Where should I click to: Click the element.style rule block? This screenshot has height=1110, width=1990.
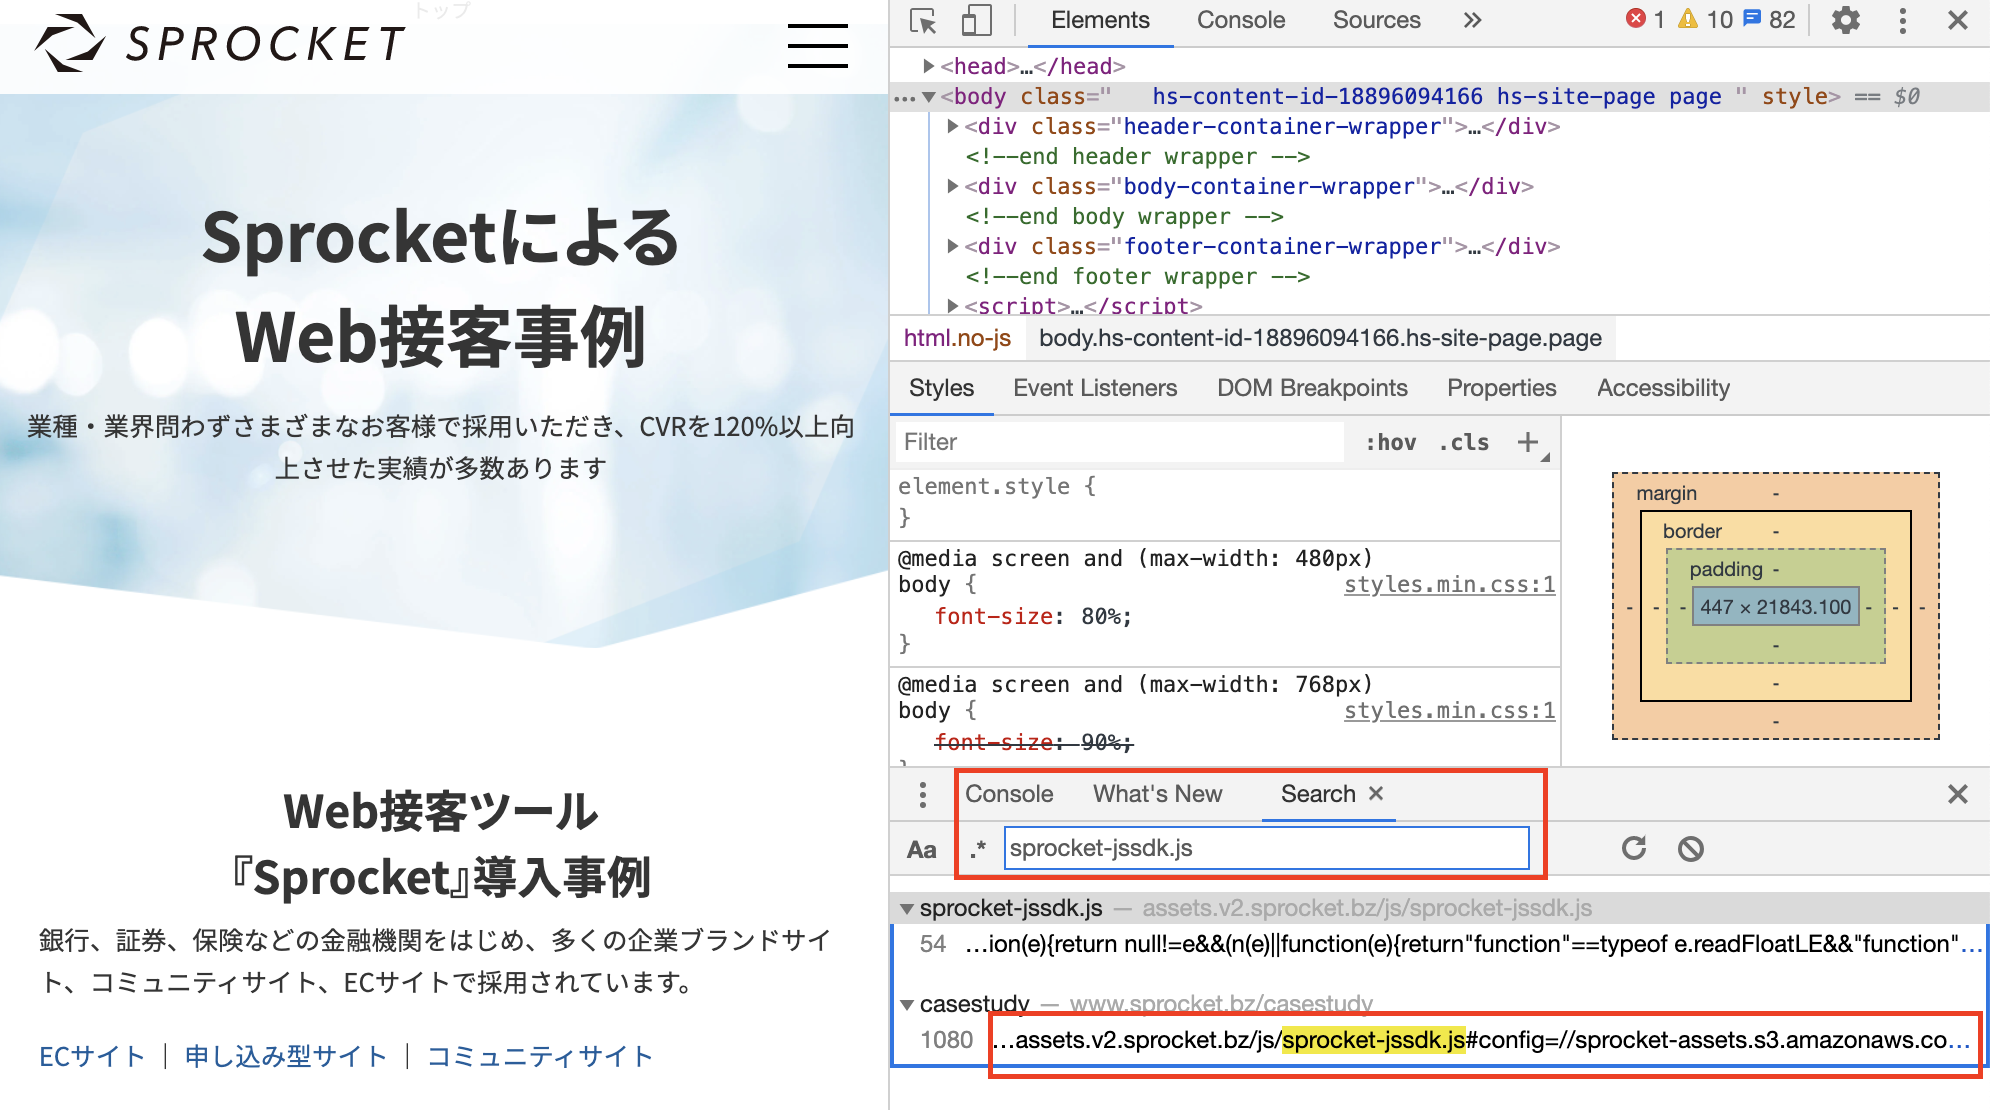(x=1225, y=502)
